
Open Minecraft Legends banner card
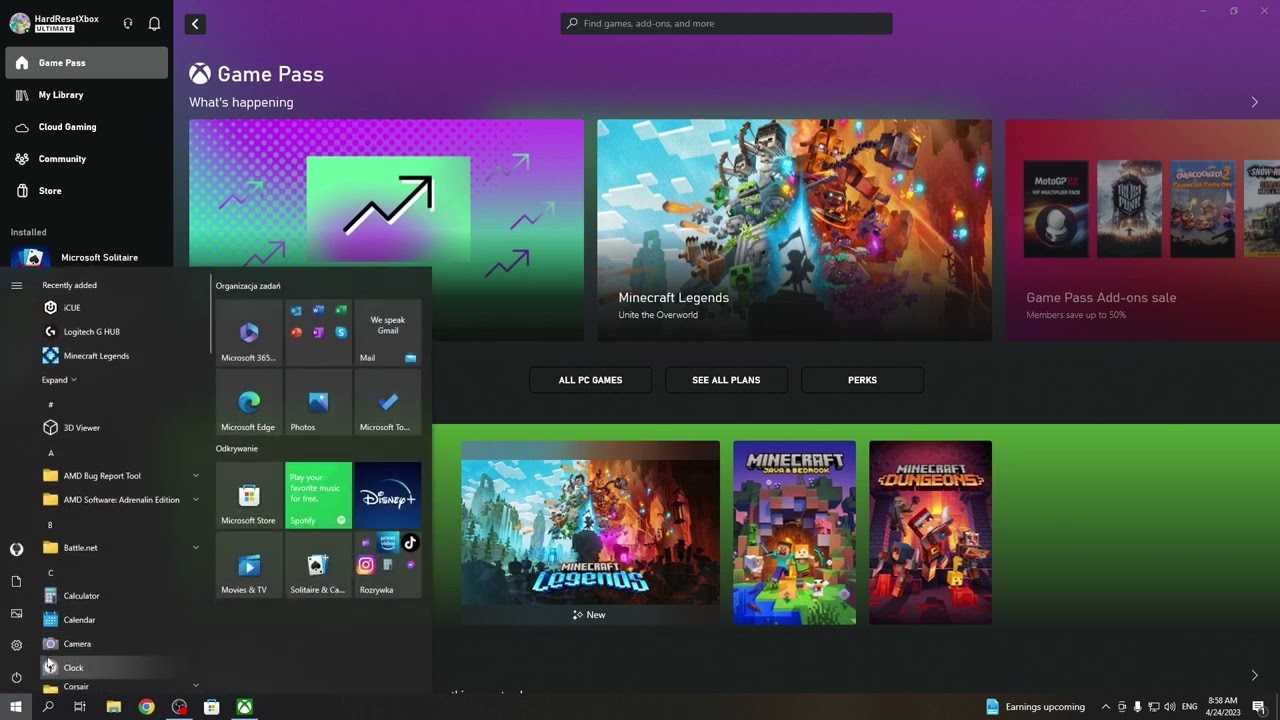point(795,230)
